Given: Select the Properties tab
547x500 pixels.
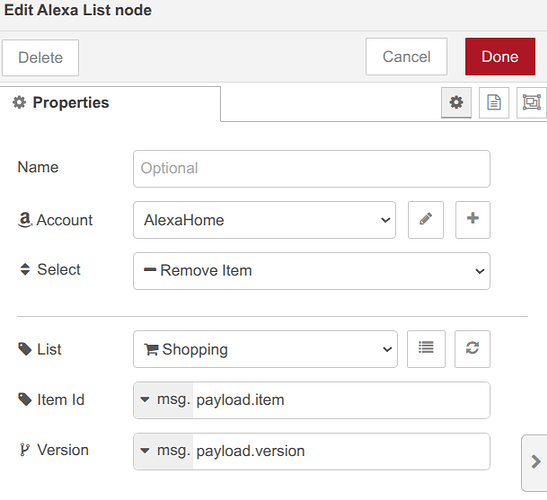Looking at the screenshot, I should pos(110,103).
